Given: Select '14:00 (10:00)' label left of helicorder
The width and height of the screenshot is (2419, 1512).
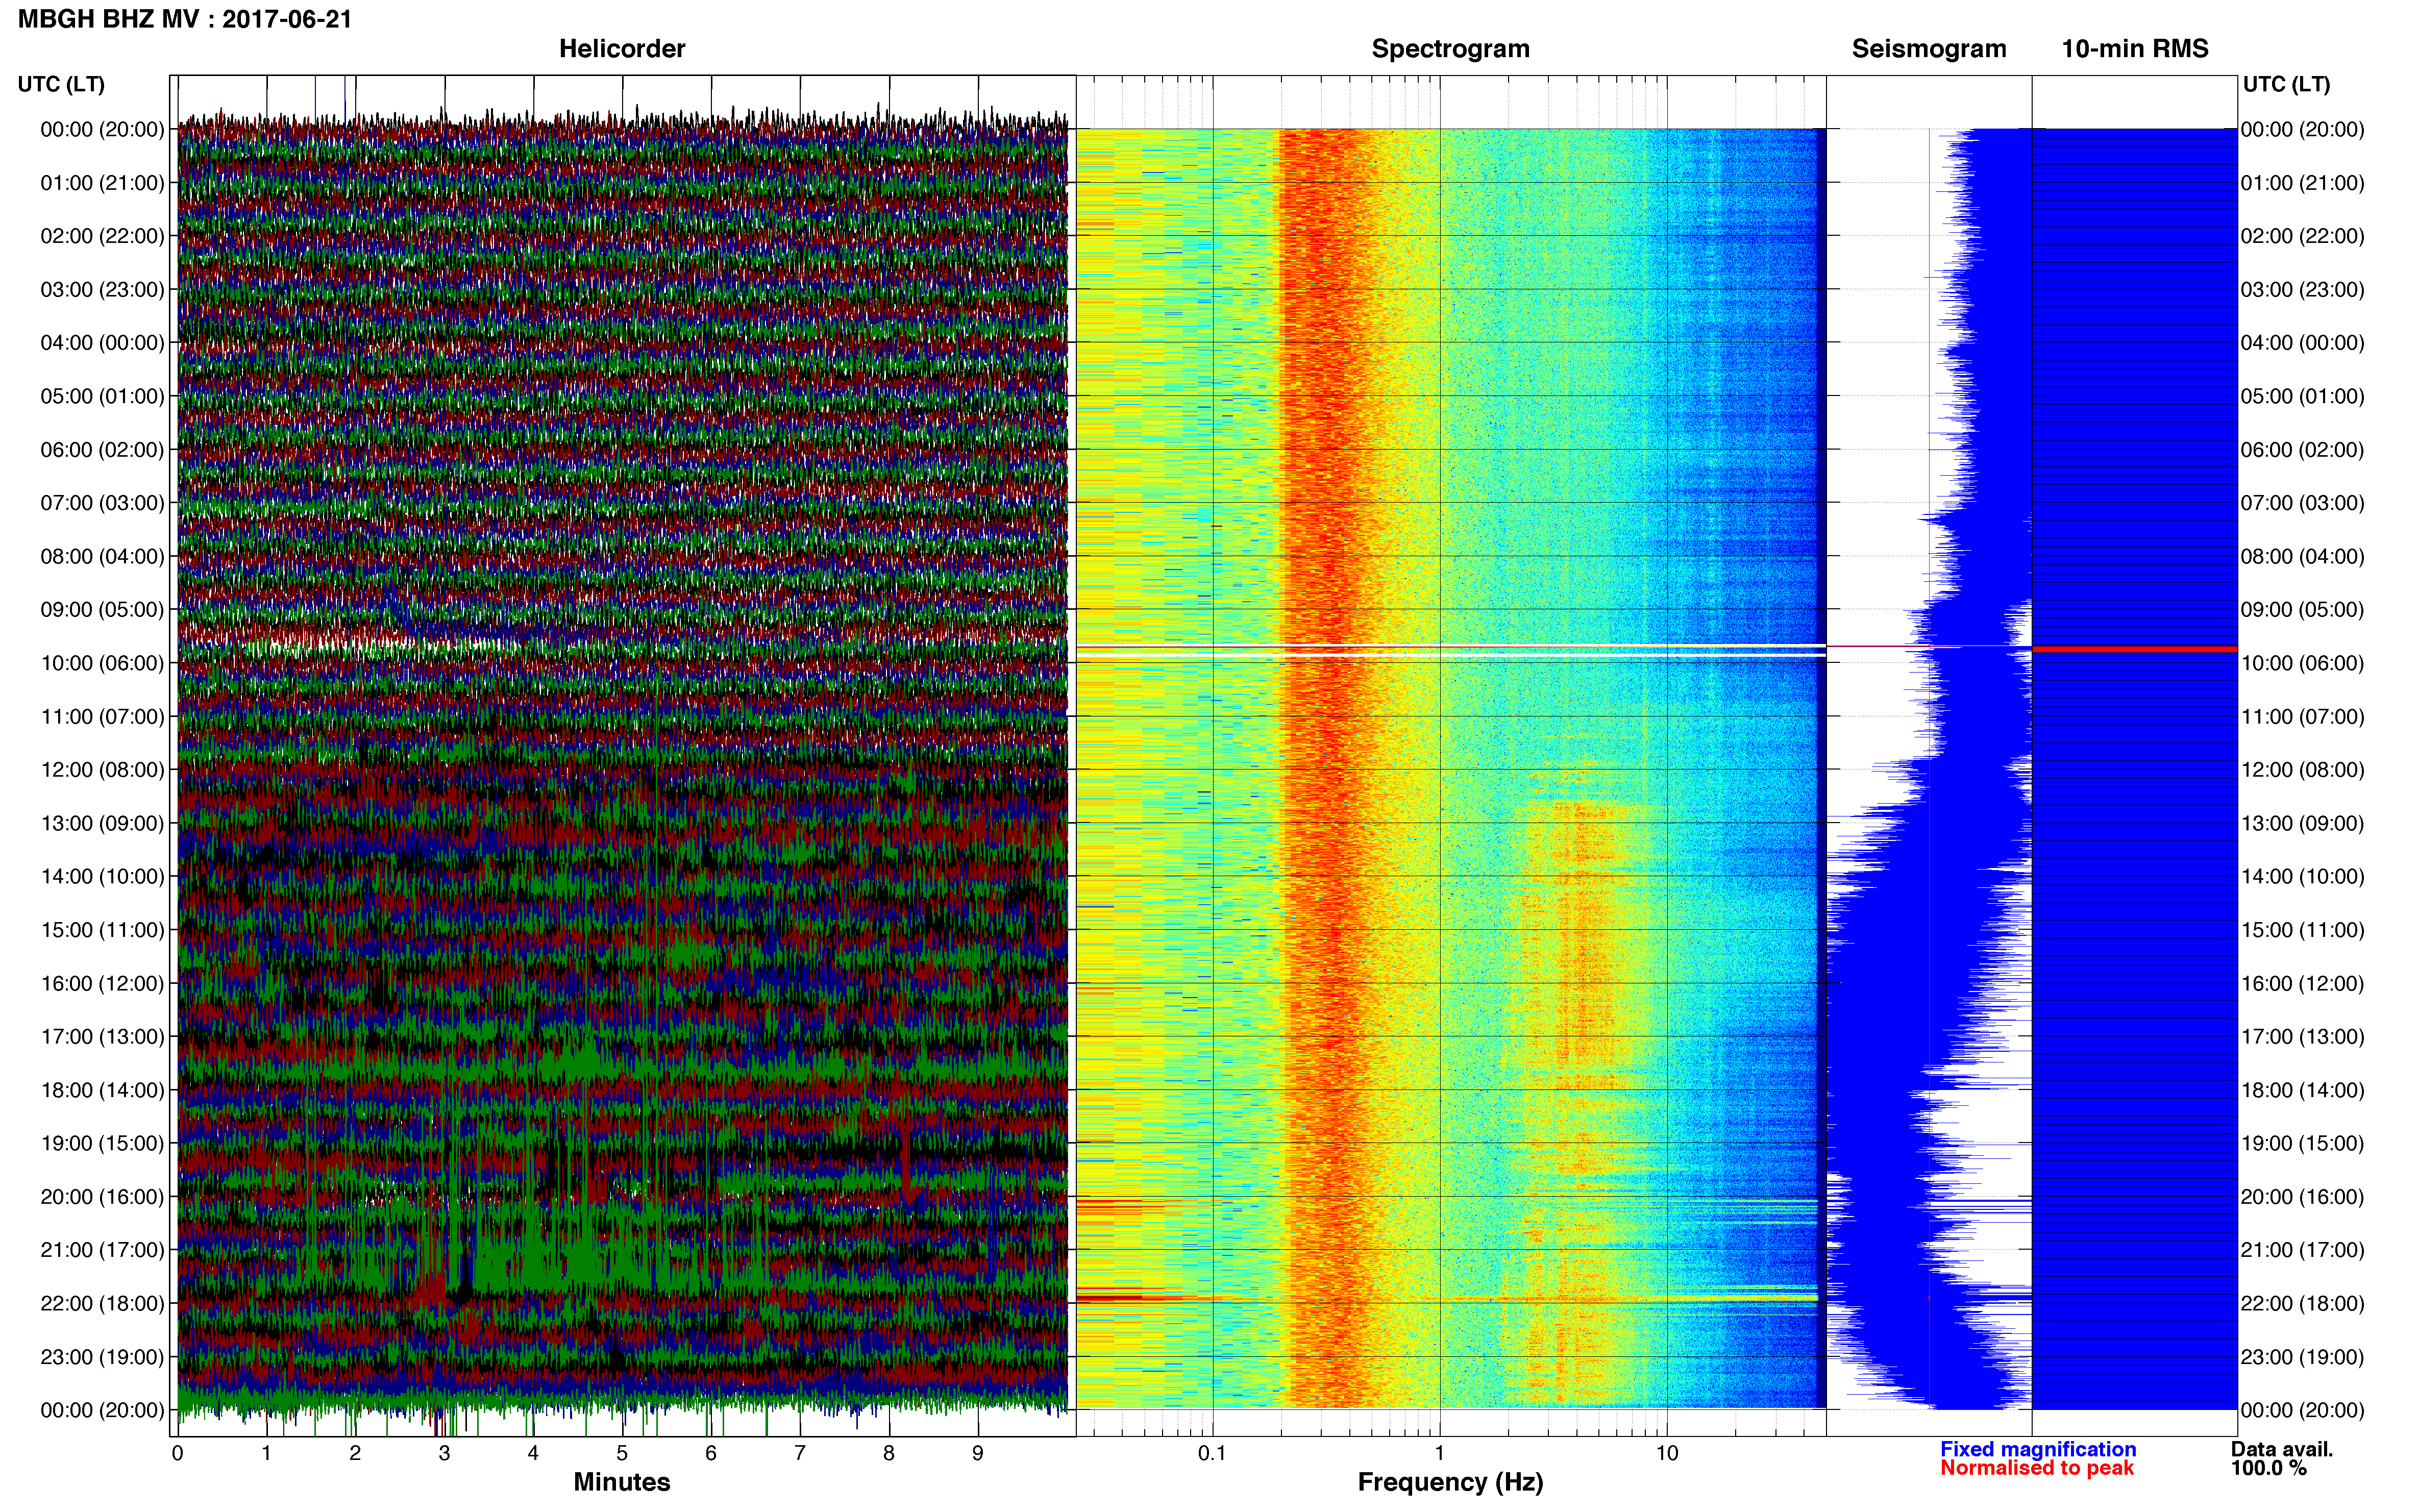Looking at the screenshot, I should [x=102, y=877].
